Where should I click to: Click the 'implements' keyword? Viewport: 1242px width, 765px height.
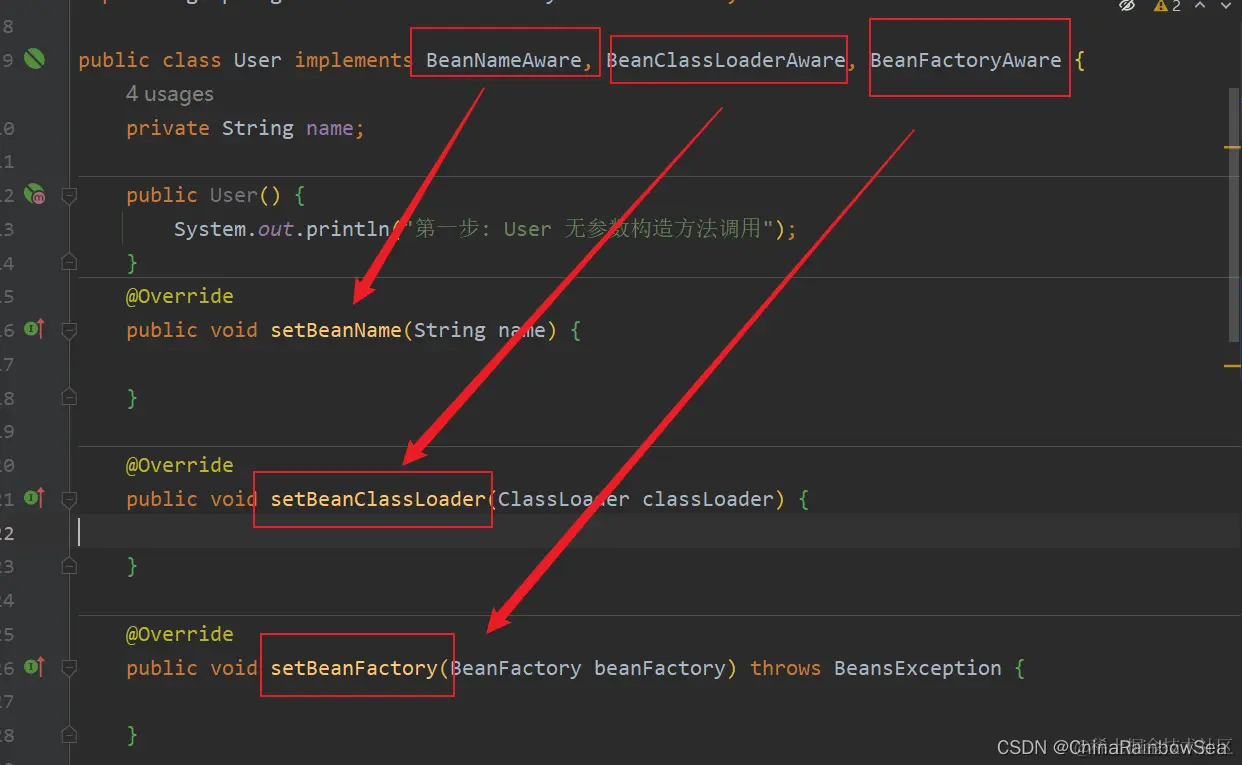click(x=353, y=60)
